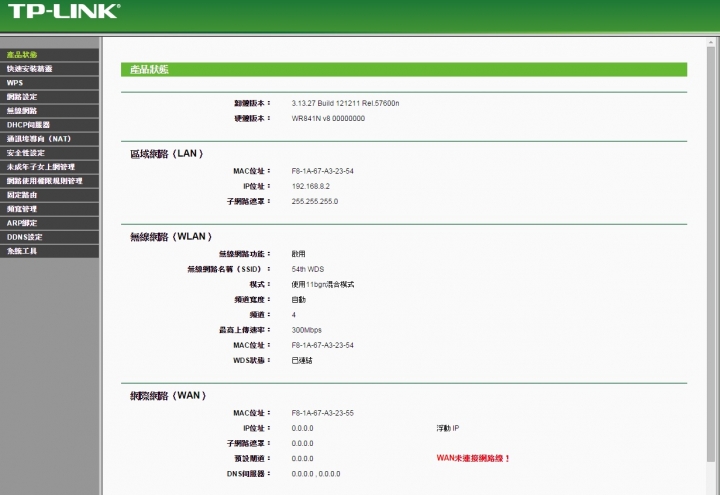This screenshot has height=495, width=720.
Task: Select WPS in the sidebar
Action: click(49, 83)
